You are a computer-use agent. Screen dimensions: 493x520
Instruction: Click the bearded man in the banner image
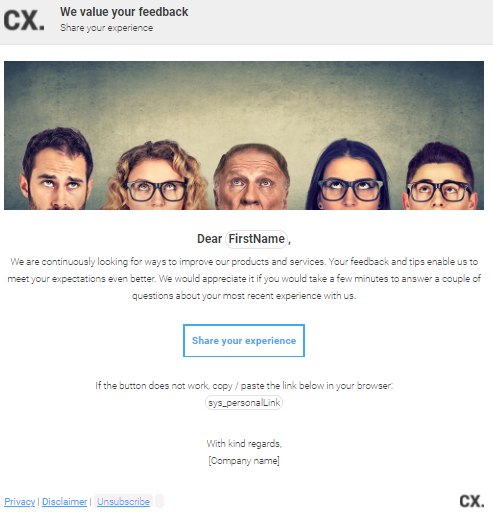56,168
